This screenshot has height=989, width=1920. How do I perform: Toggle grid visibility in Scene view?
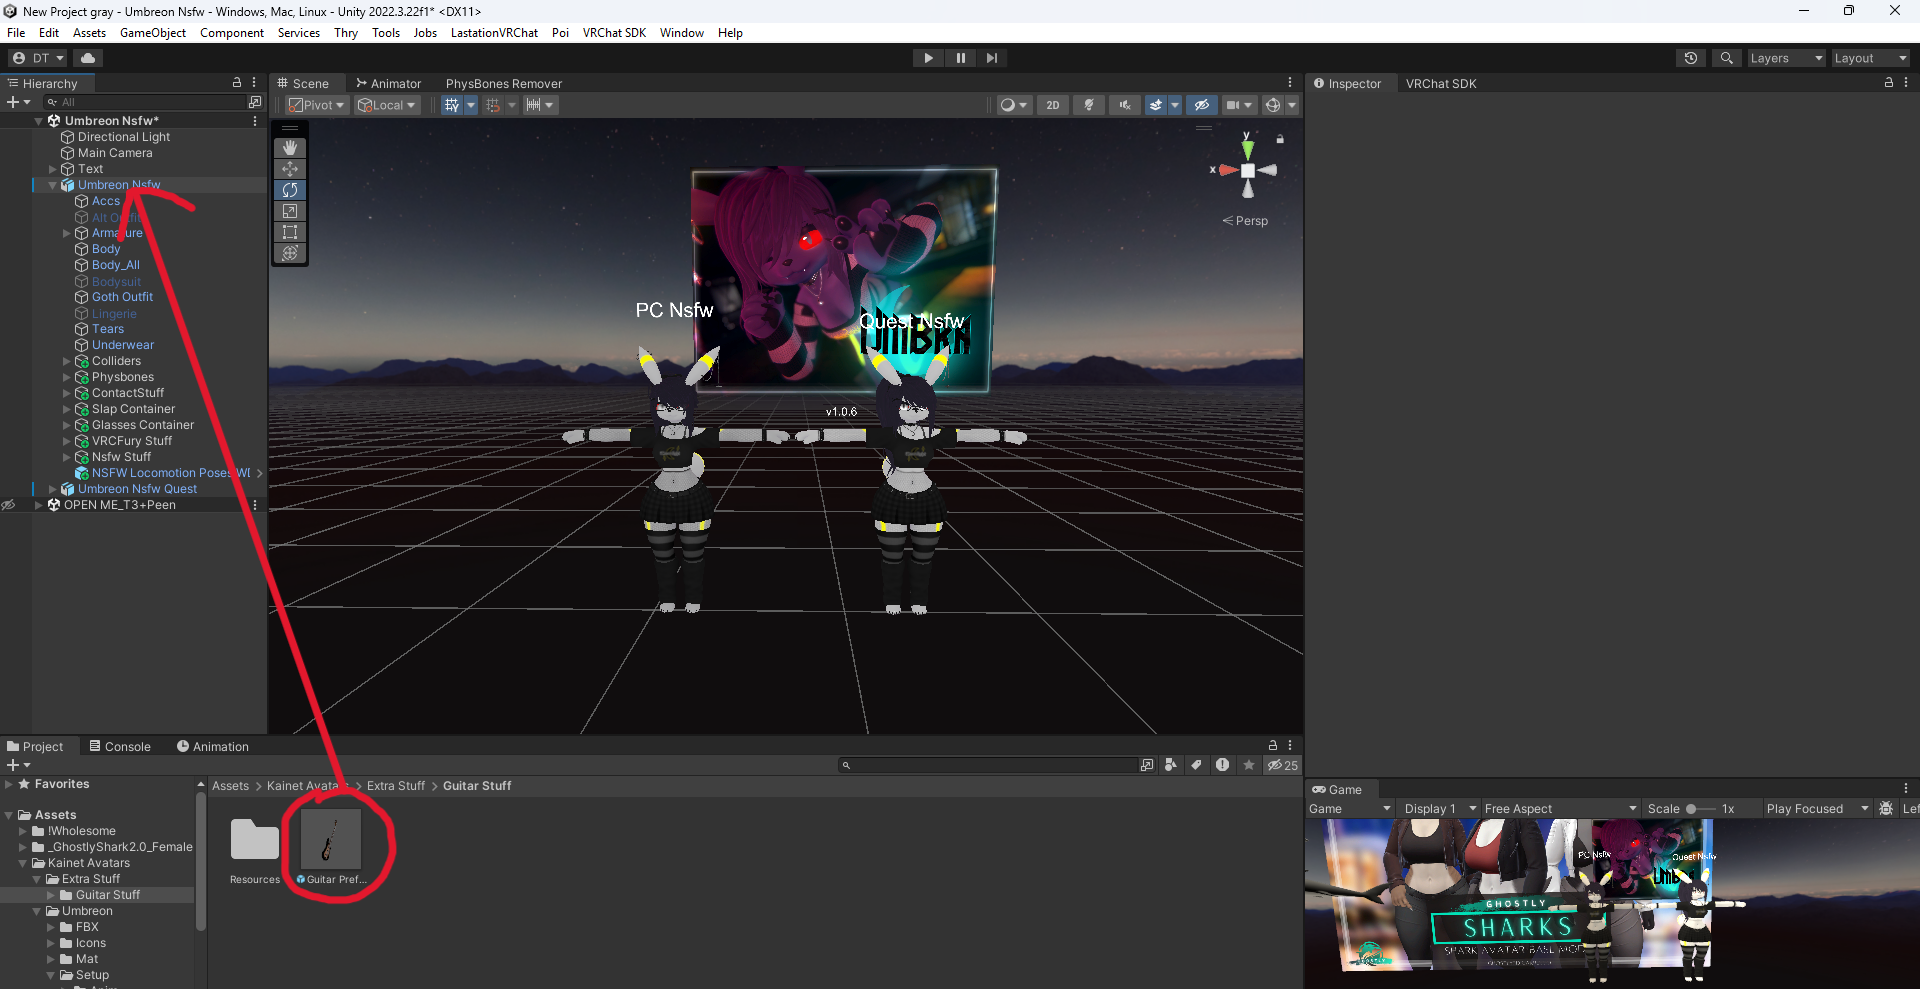tap(452, 105)
